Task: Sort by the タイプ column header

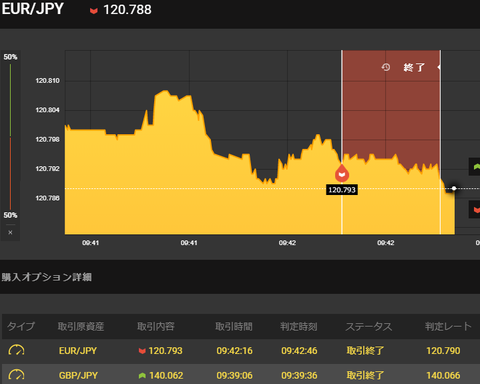Action: (21, 326)
